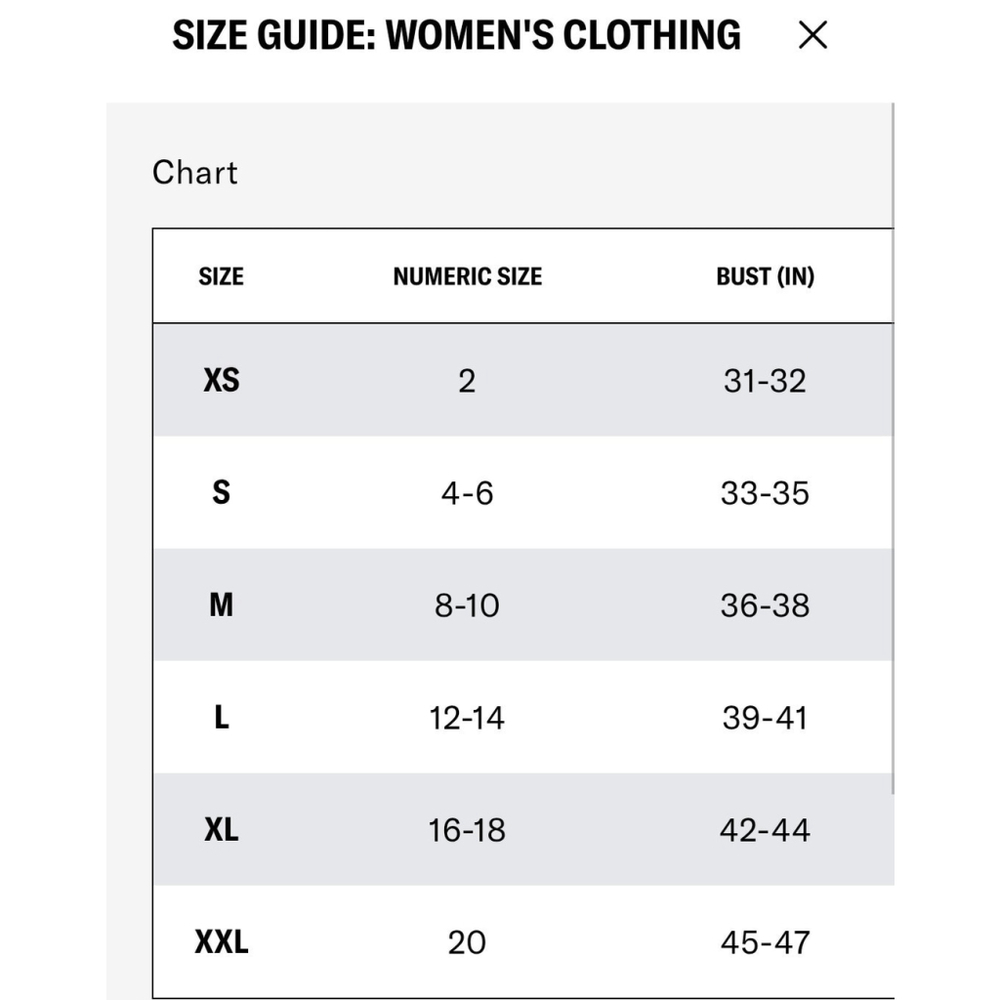Screen dimensions: 1000x1000
Task: Click the Chart heading text
Action: [195, 172]
